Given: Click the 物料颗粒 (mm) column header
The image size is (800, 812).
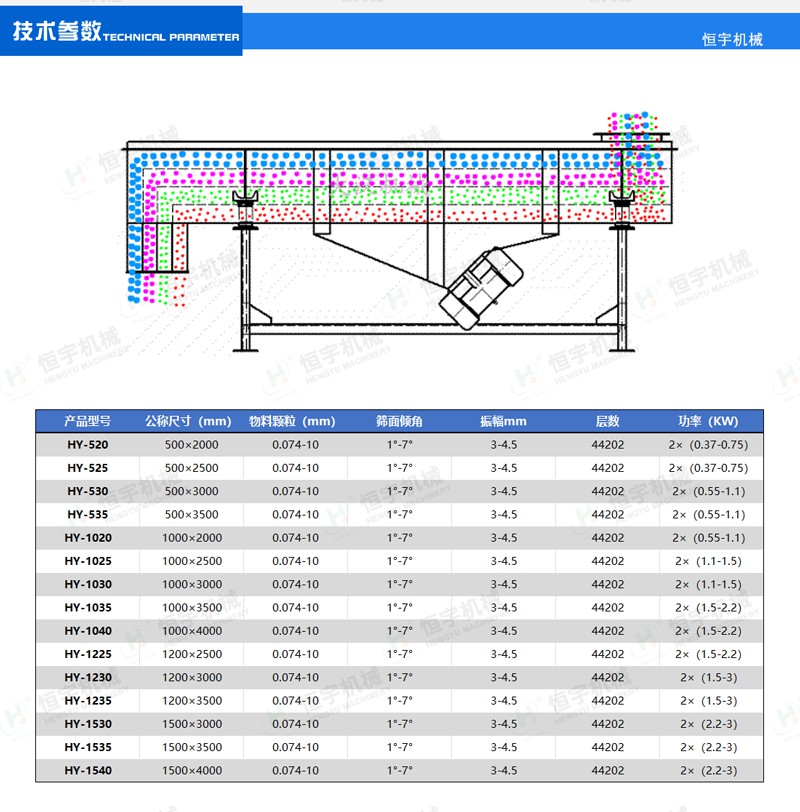Looking at the screenshot, I should pyautogui.click(x=292, y=421).
